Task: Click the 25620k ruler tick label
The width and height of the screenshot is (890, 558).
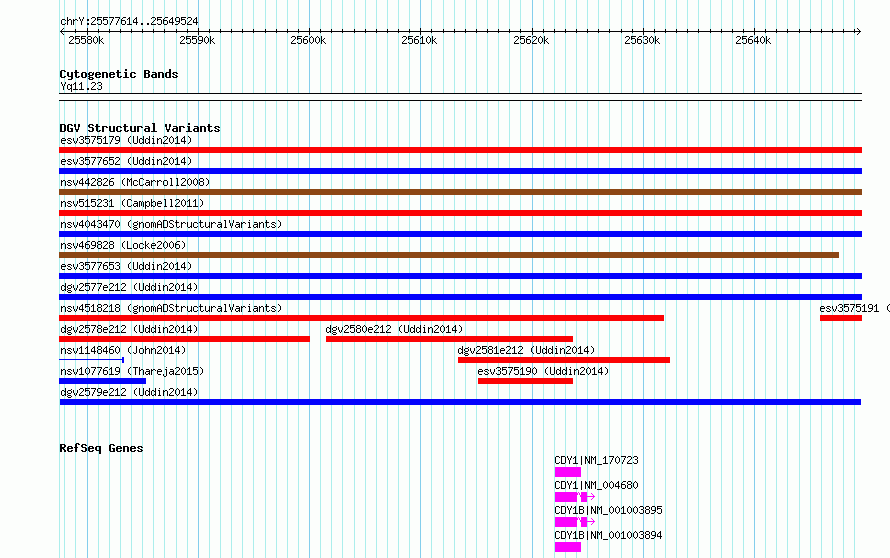Action: pos(531,40)
